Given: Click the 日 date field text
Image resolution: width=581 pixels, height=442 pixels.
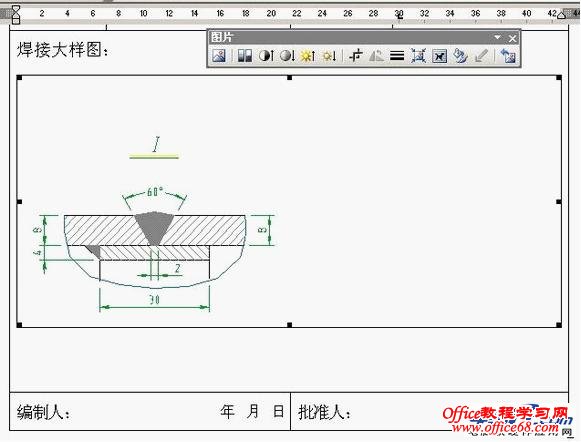Looking at the screenshot, I should click(279, 411).
